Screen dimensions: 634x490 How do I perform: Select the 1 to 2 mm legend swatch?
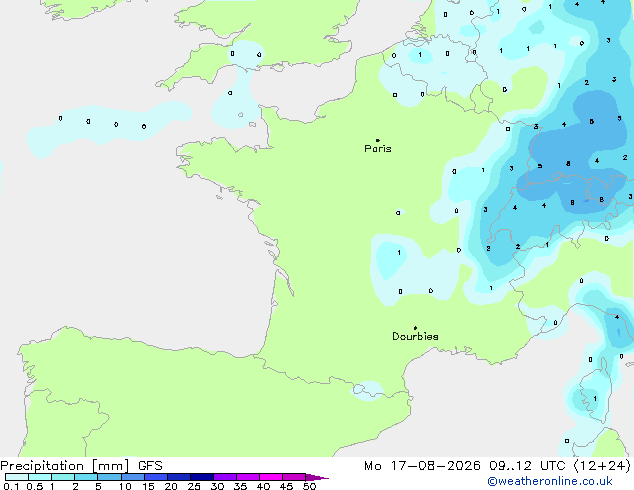(x=63, y=477)
